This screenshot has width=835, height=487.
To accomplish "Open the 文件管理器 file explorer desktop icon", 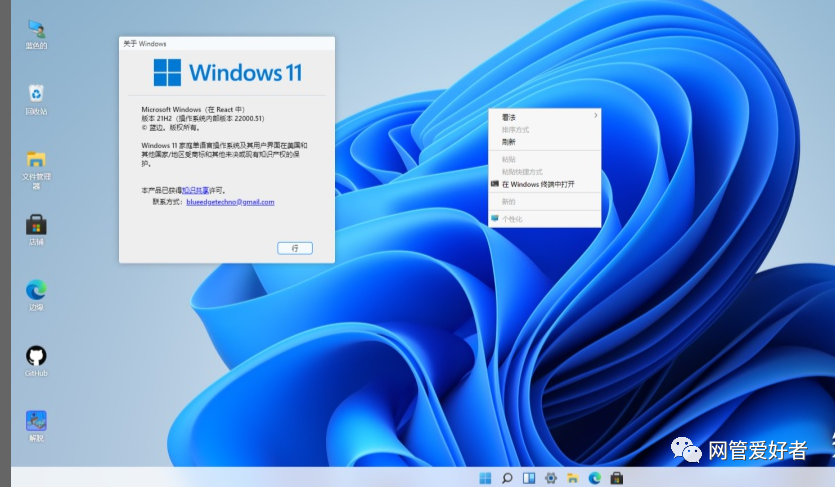I will pyautogui.click(x=36, y=161).
